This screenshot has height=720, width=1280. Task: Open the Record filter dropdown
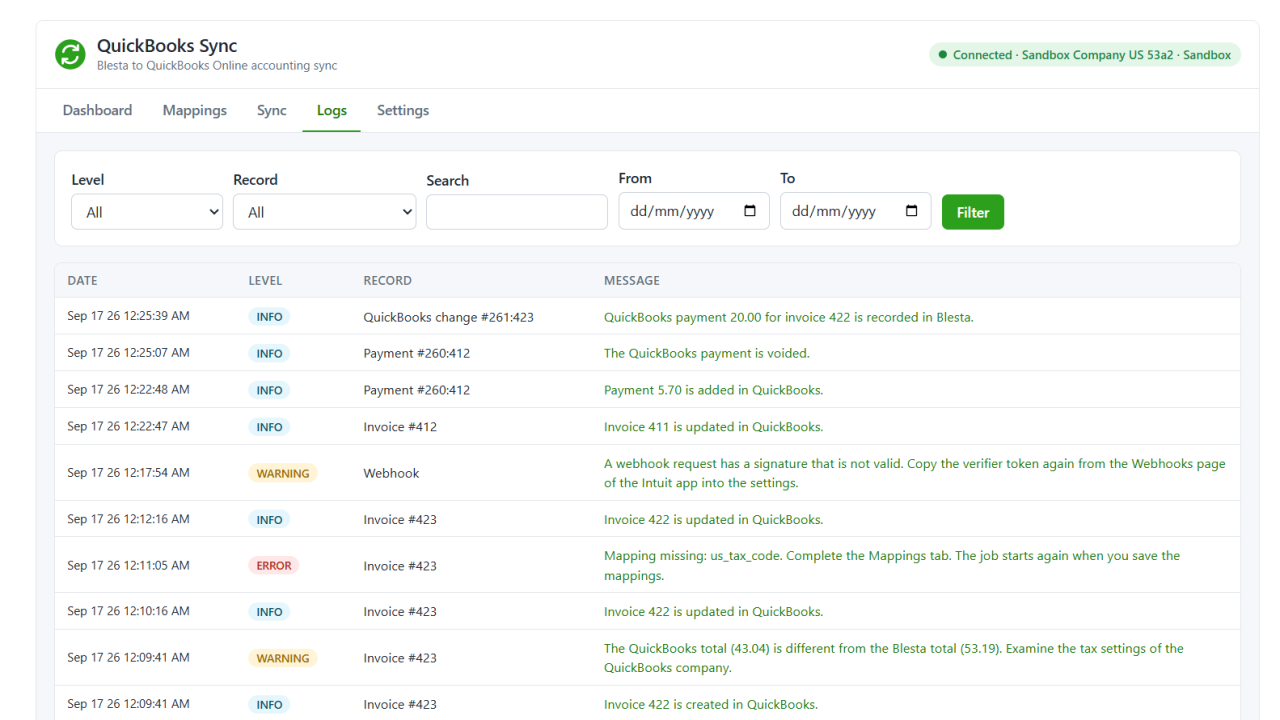tap(324, 212)
